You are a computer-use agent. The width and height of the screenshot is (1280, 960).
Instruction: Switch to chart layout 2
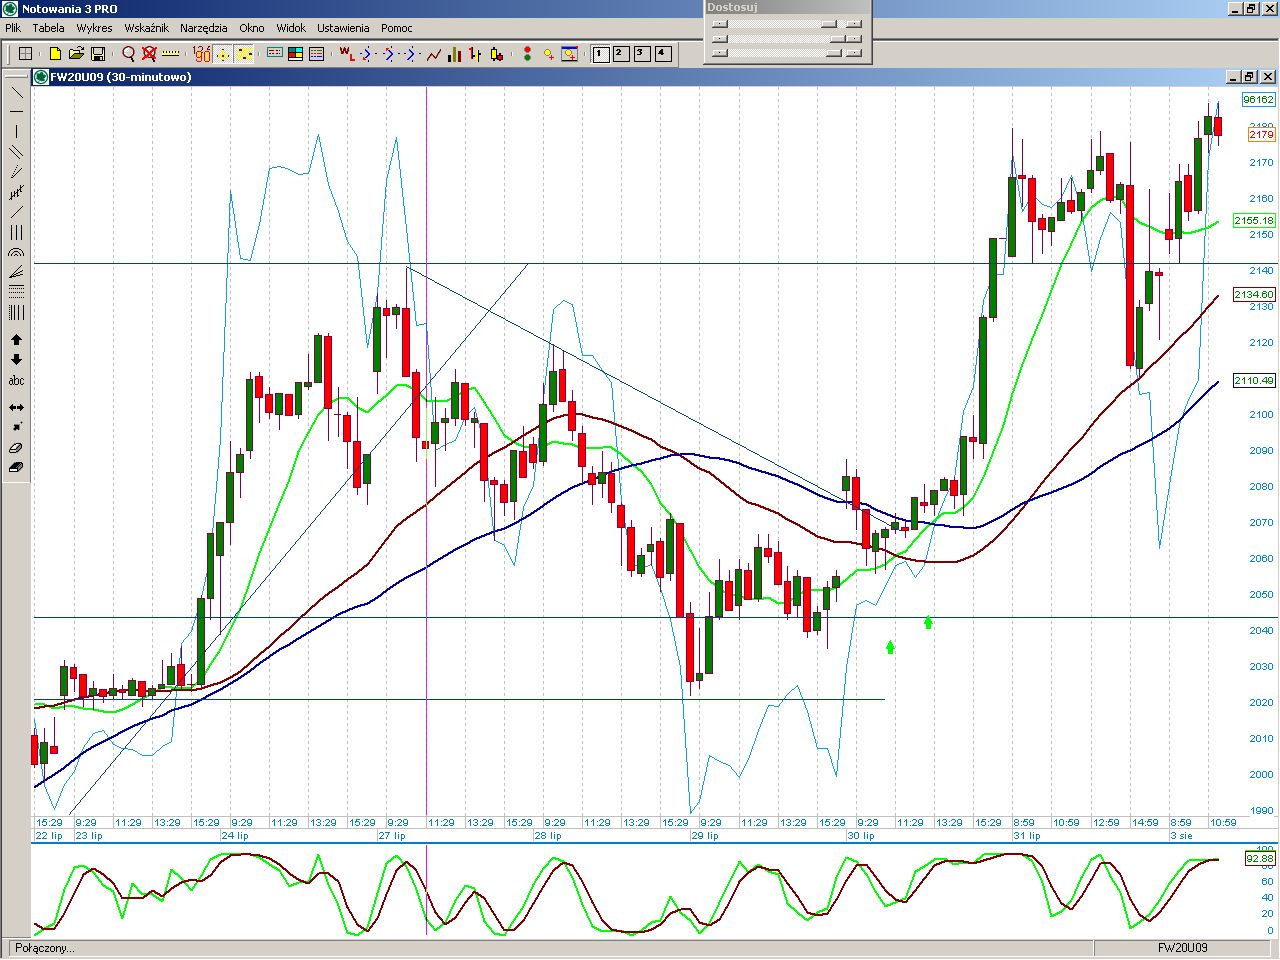pyautogui.click(x=621, y=54)
